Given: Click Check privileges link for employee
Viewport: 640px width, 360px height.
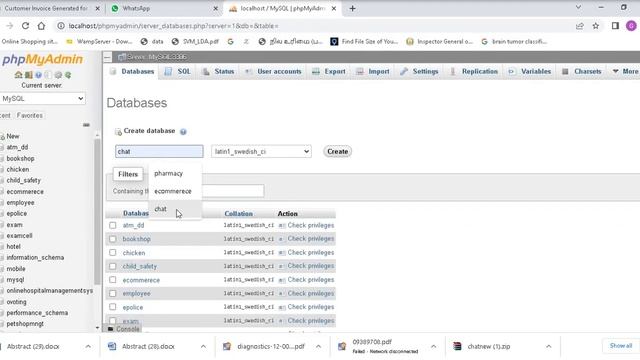Looking at the screenshot, I should [x=311, y=293].
